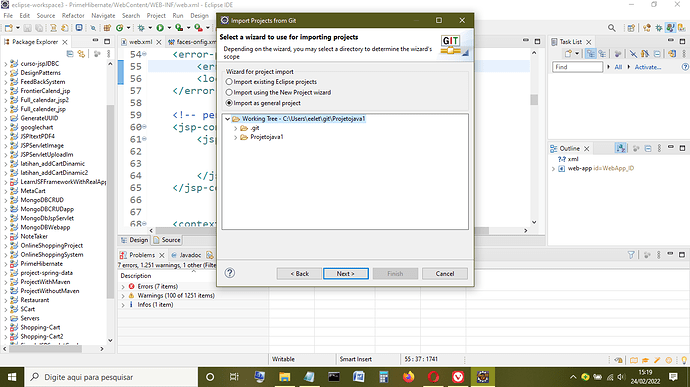The width and height of the screenshot is (690, 387).
Task: Click the Run green play toolbar icon
Action: click(x=160, y=28)
